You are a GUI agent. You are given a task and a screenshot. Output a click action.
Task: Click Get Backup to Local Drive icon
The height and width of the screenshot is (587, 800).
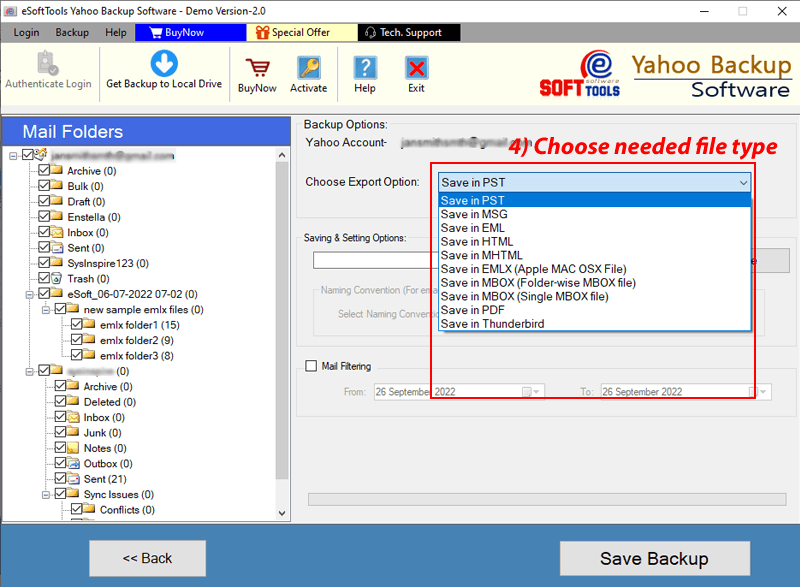pyautogui.click(x=164, y=63)
